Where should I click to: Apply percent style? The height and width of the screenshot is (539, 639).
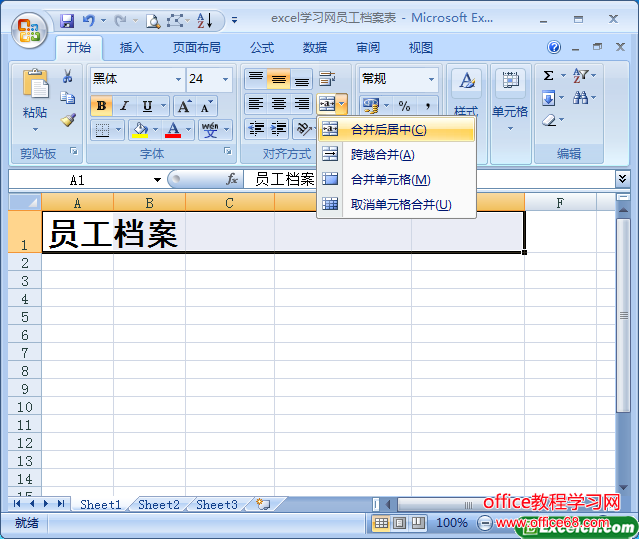[404, 106]
